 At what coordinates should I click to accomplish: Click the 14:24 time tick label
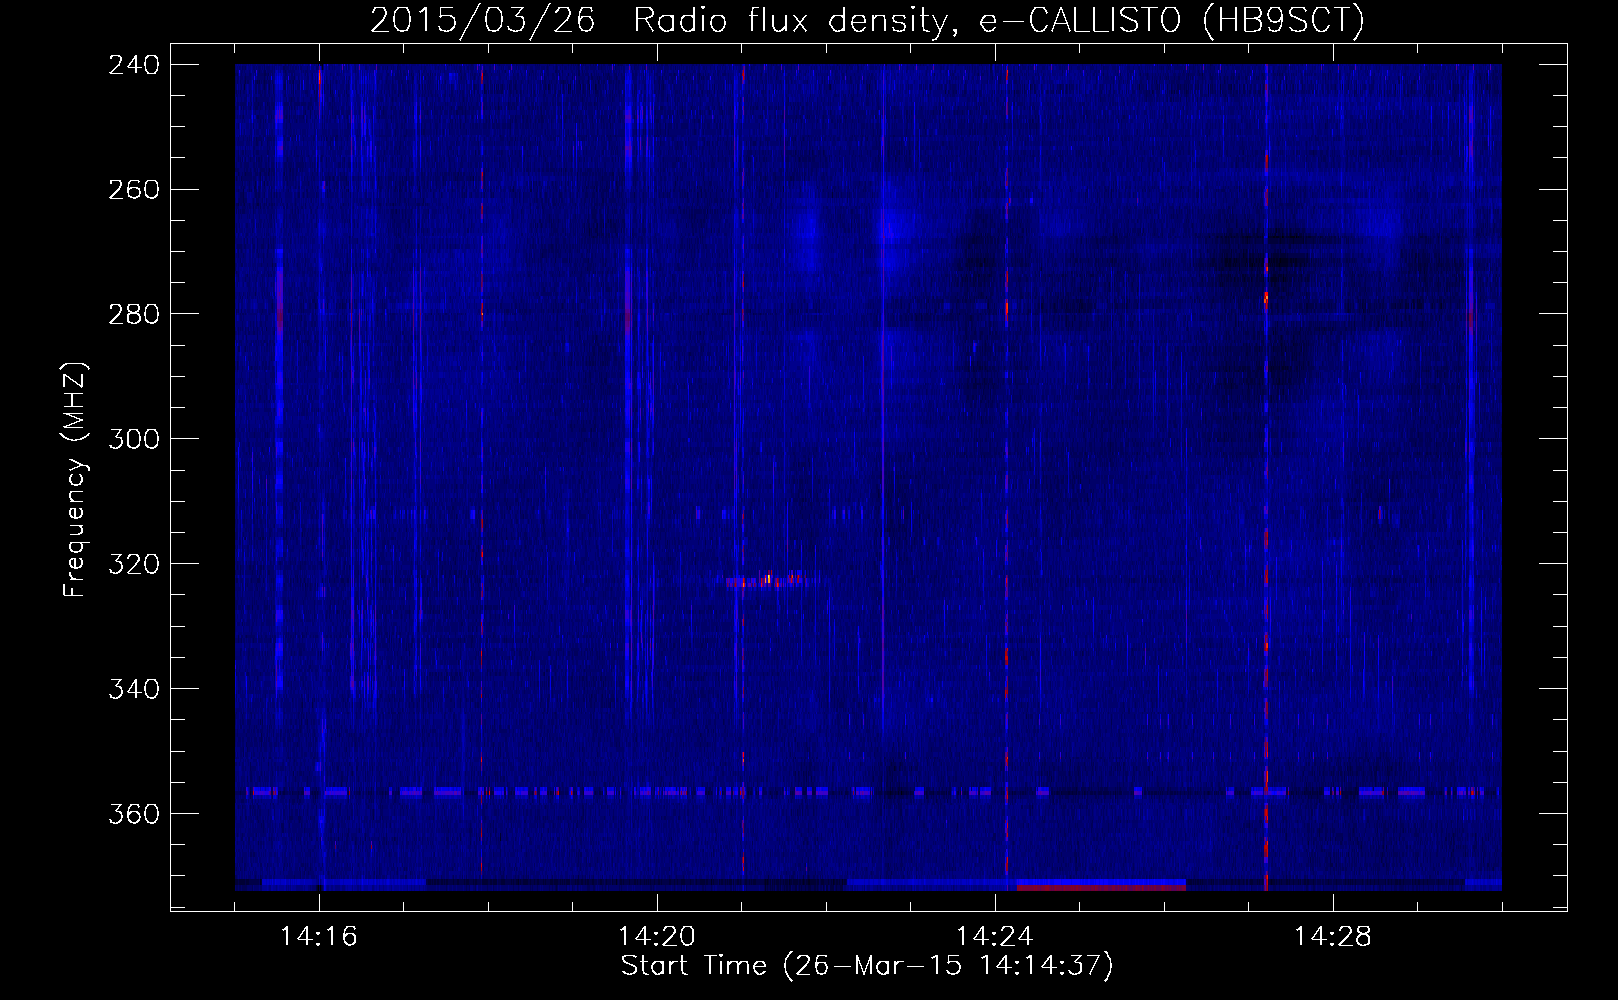995,937
